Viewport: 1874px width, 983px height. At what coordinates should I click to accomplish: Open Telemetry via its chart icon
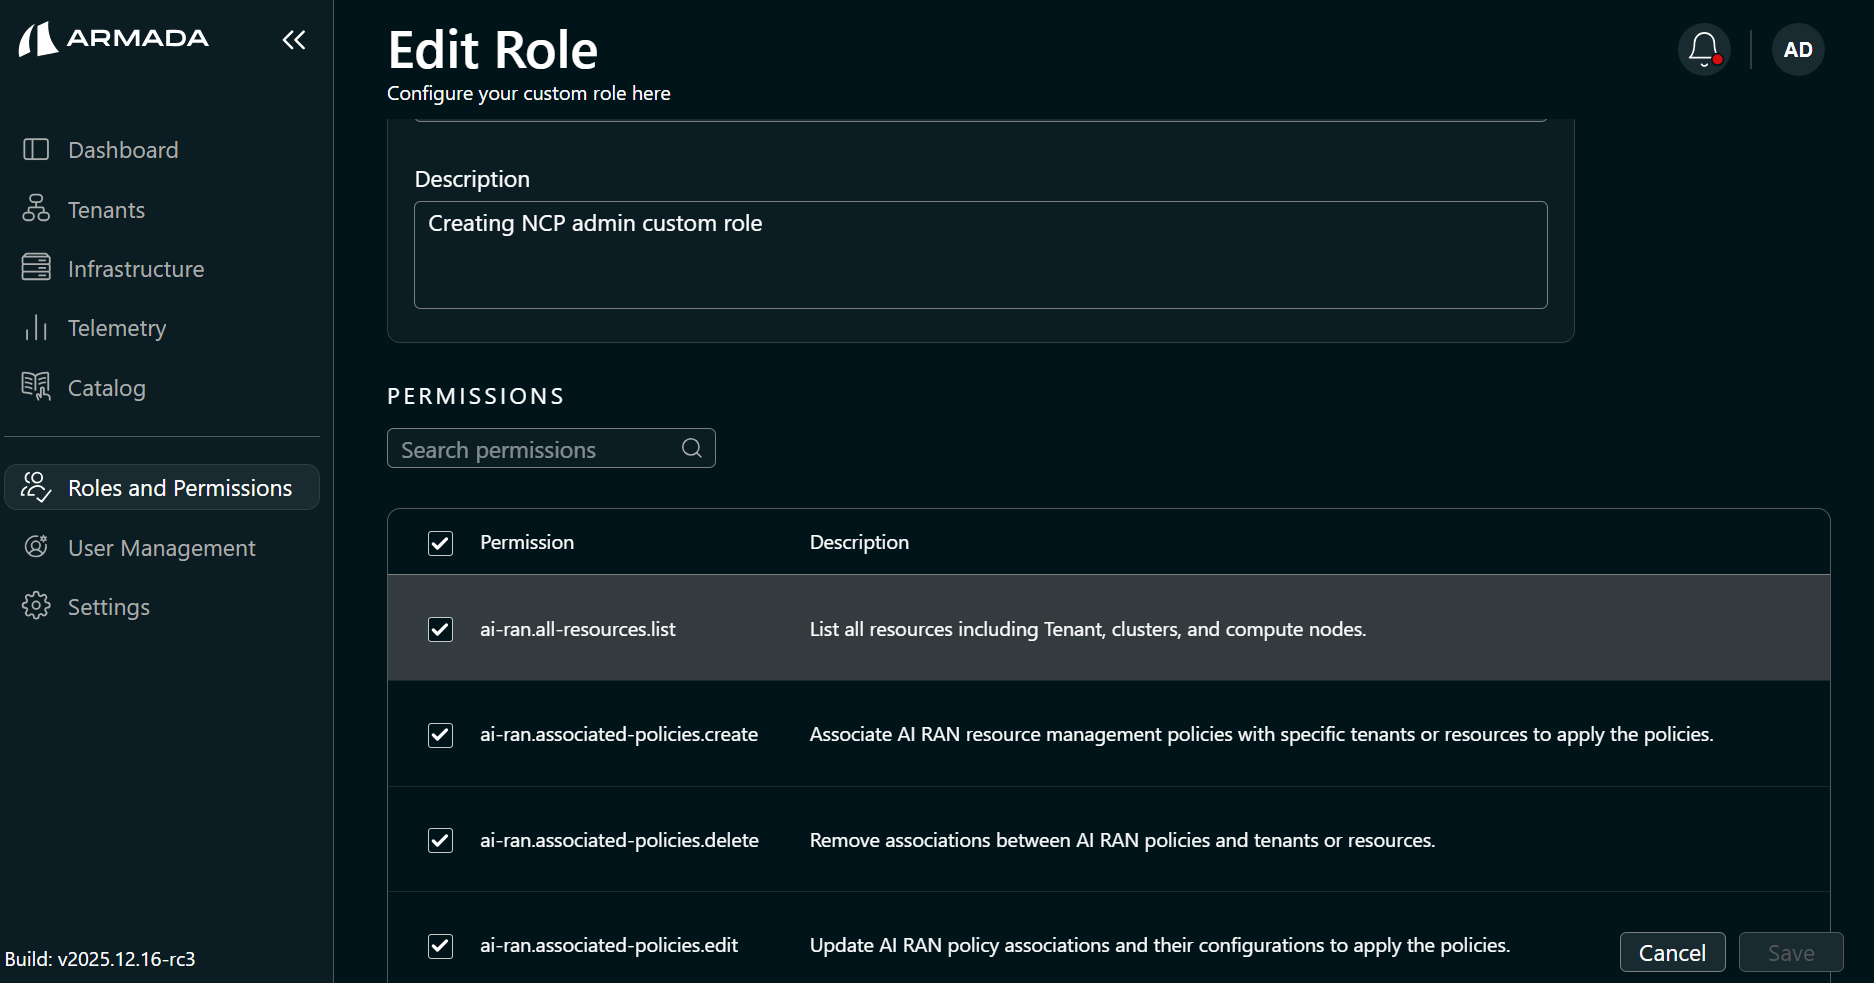[x=36, y=327]
